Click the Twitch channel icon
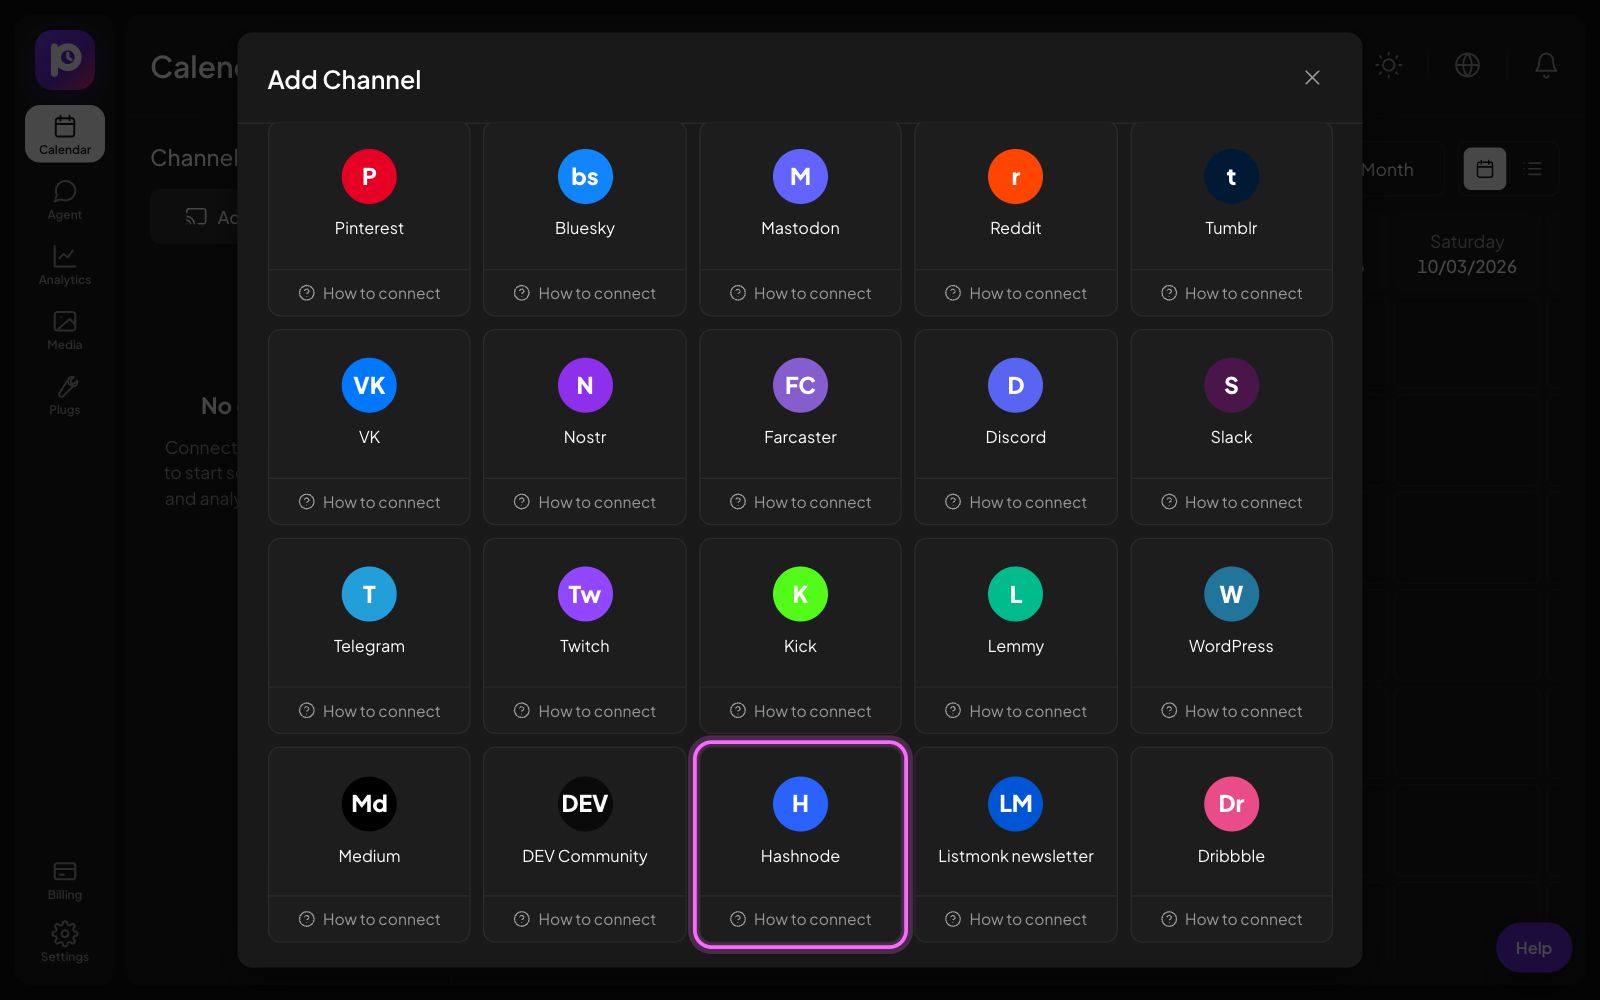The image size is (1600, 1000). tap(585, 594)
